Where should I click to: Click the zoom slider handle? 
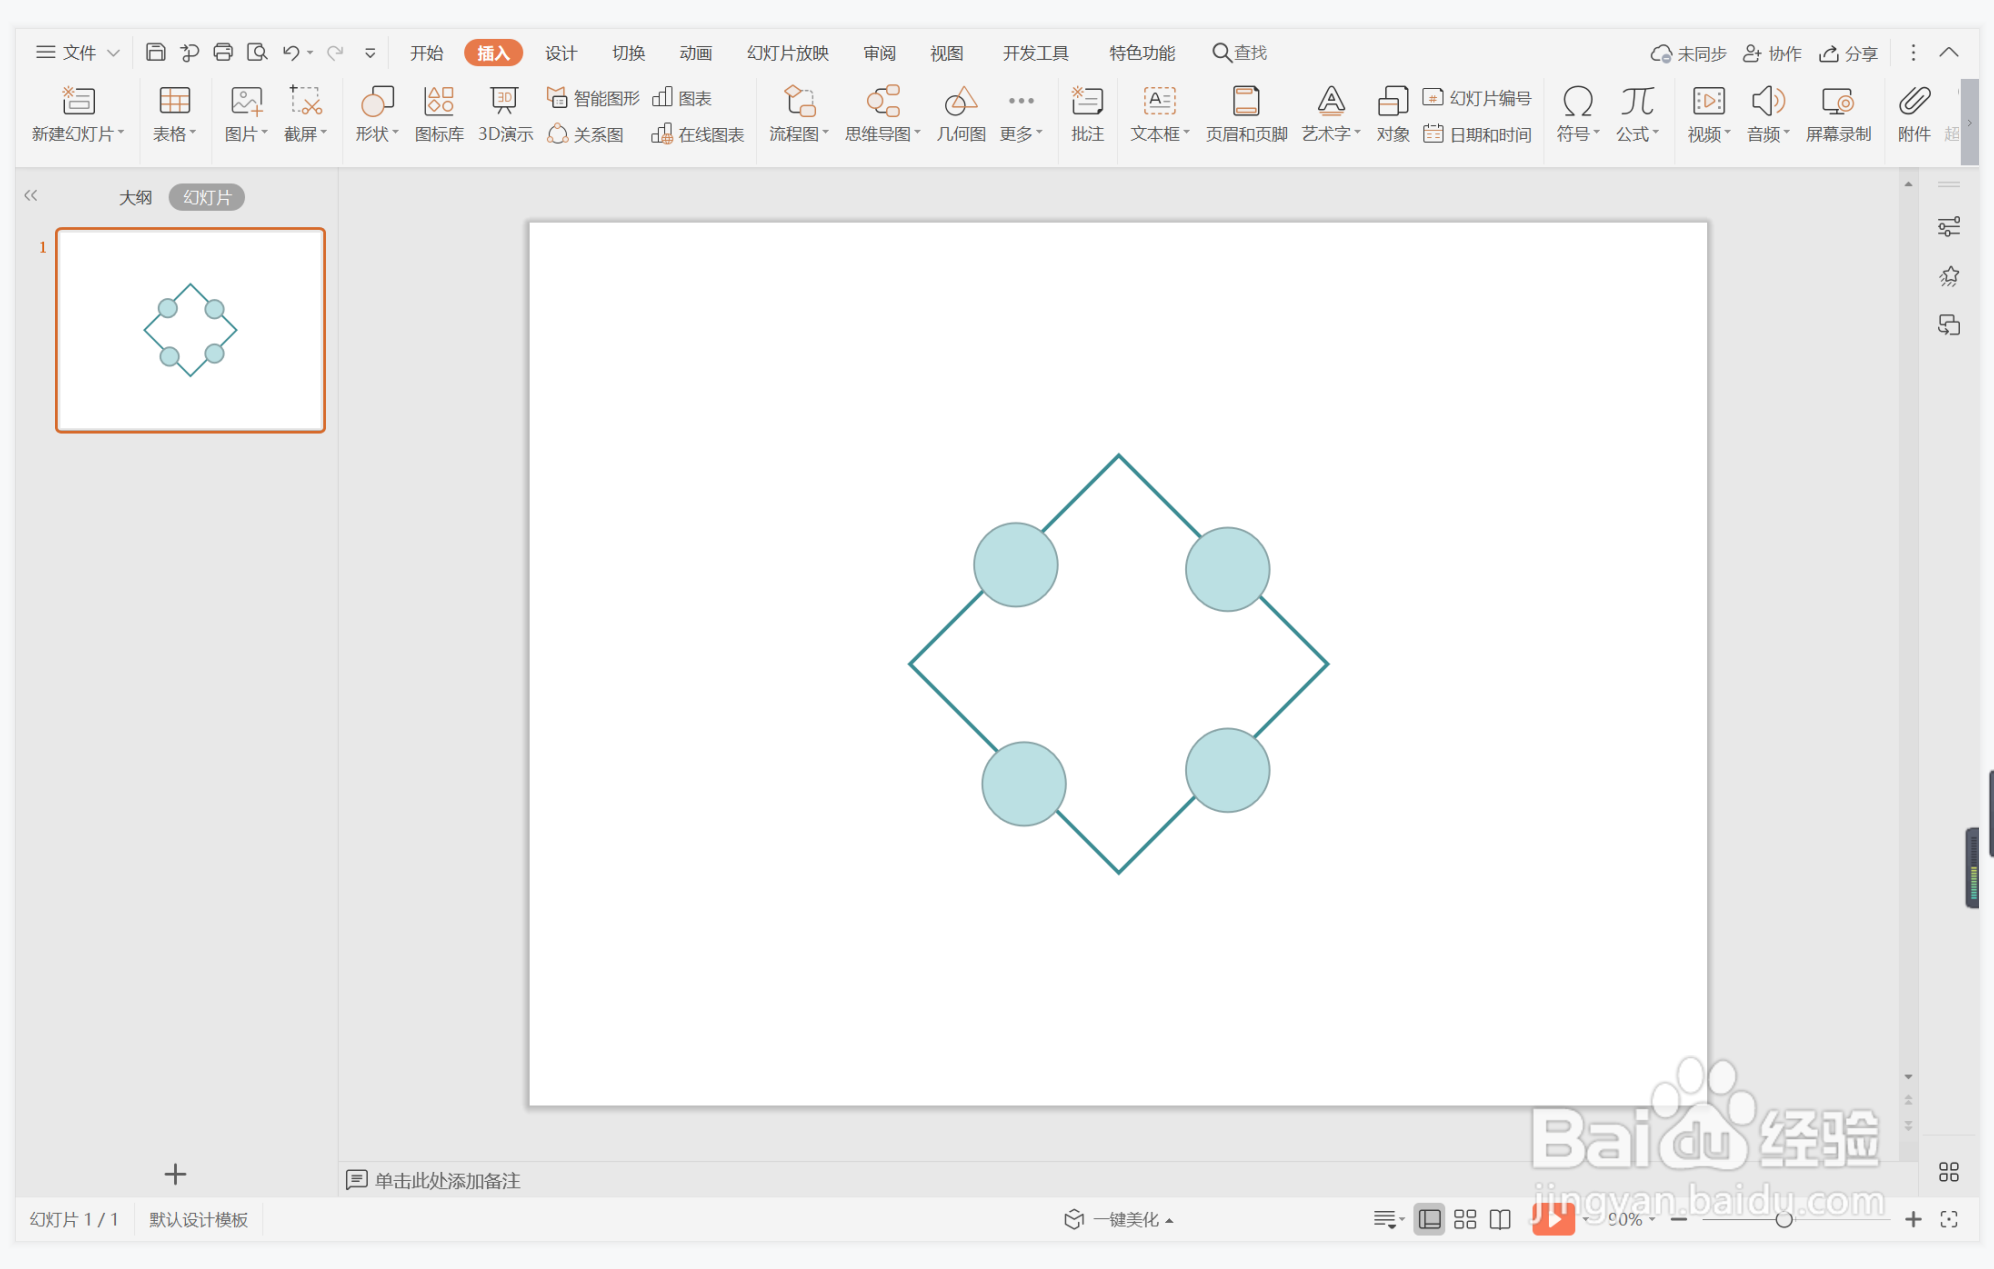click(x=1783, y=1219)
